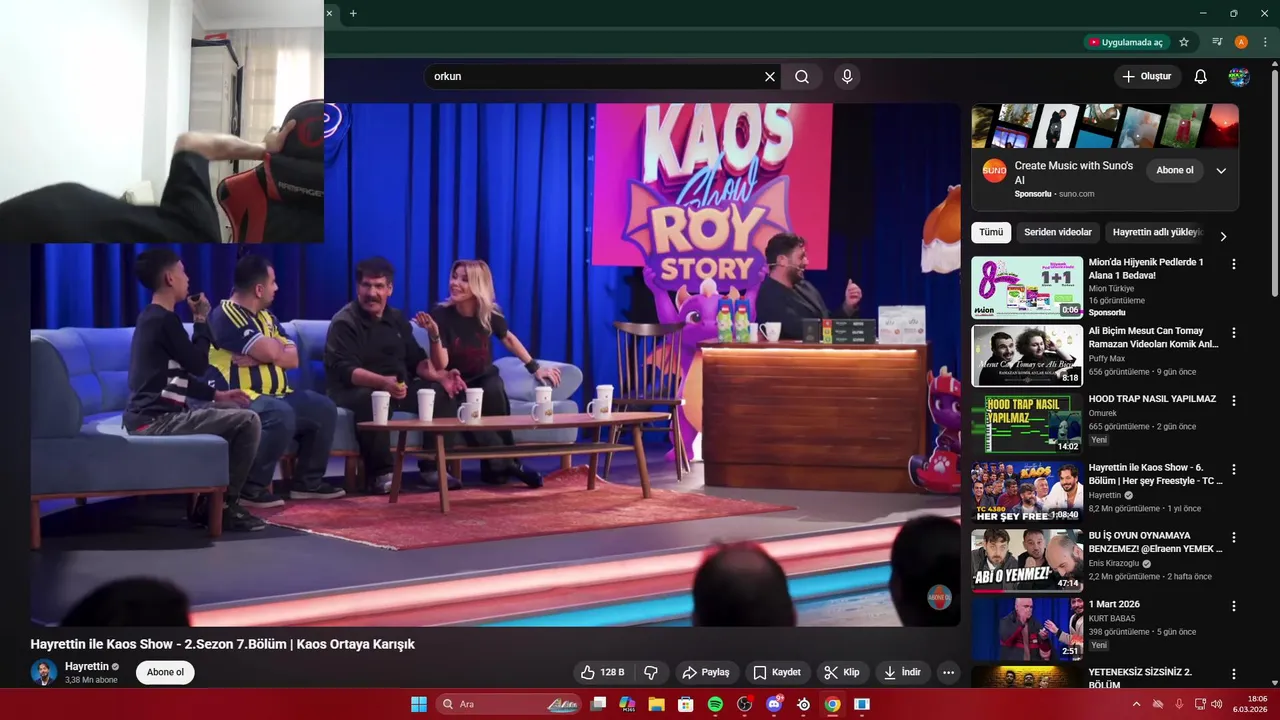Open options menu for HOOD TRAP NASIL YAPILMAZ
The width and height of the screenshot is (1280, 720).
[1233, 400]
